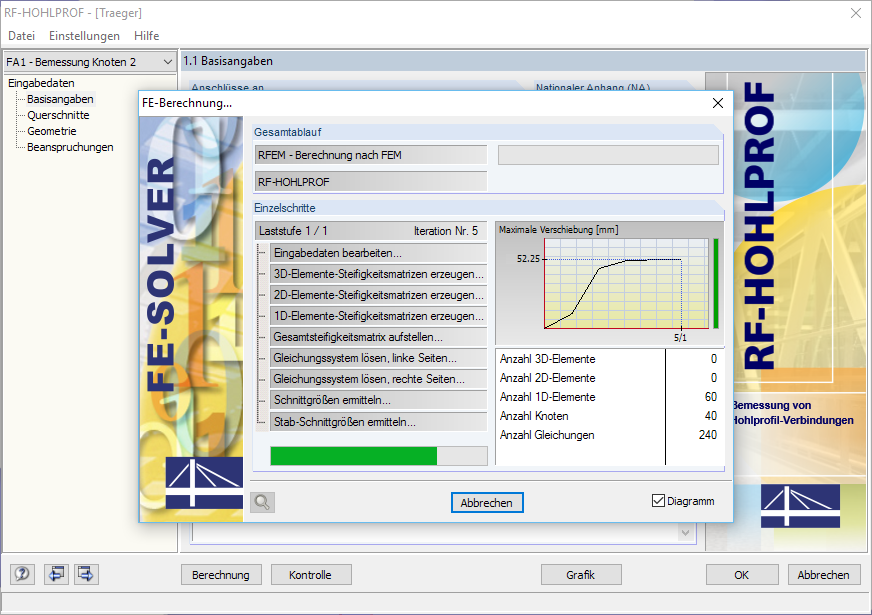This screenshot has width=872, height=615.
Task: Close the FE-Berechnung dialog
Action: click(x=718, y=103)
